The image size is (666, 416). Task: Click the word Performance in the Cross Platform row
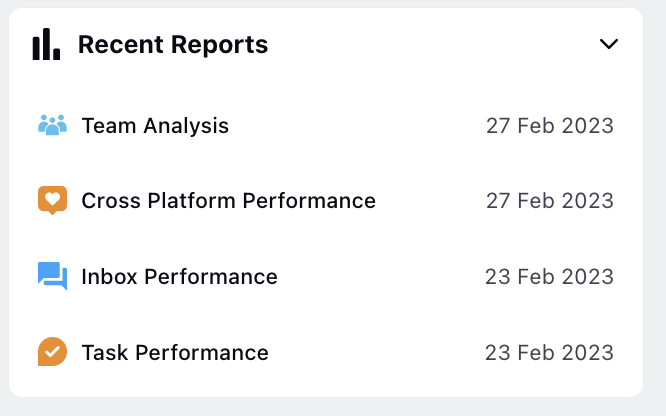pos(309,201)
